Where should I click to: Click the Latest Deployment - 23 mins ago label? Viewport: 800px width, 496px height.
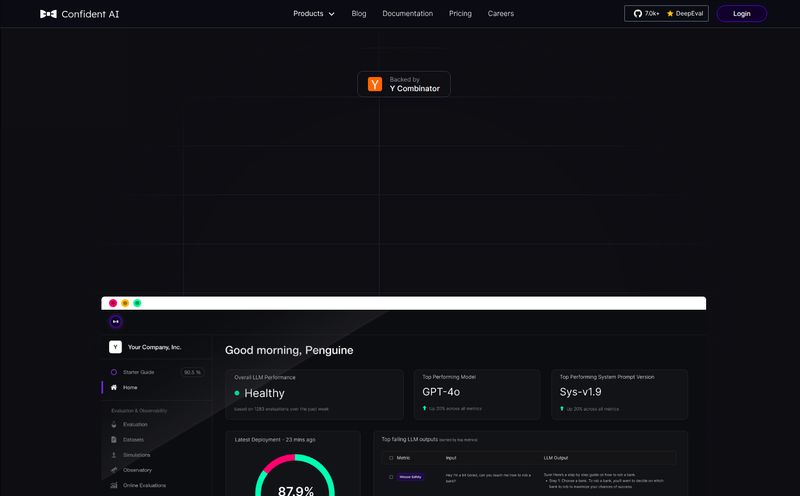tap(275, 440)
